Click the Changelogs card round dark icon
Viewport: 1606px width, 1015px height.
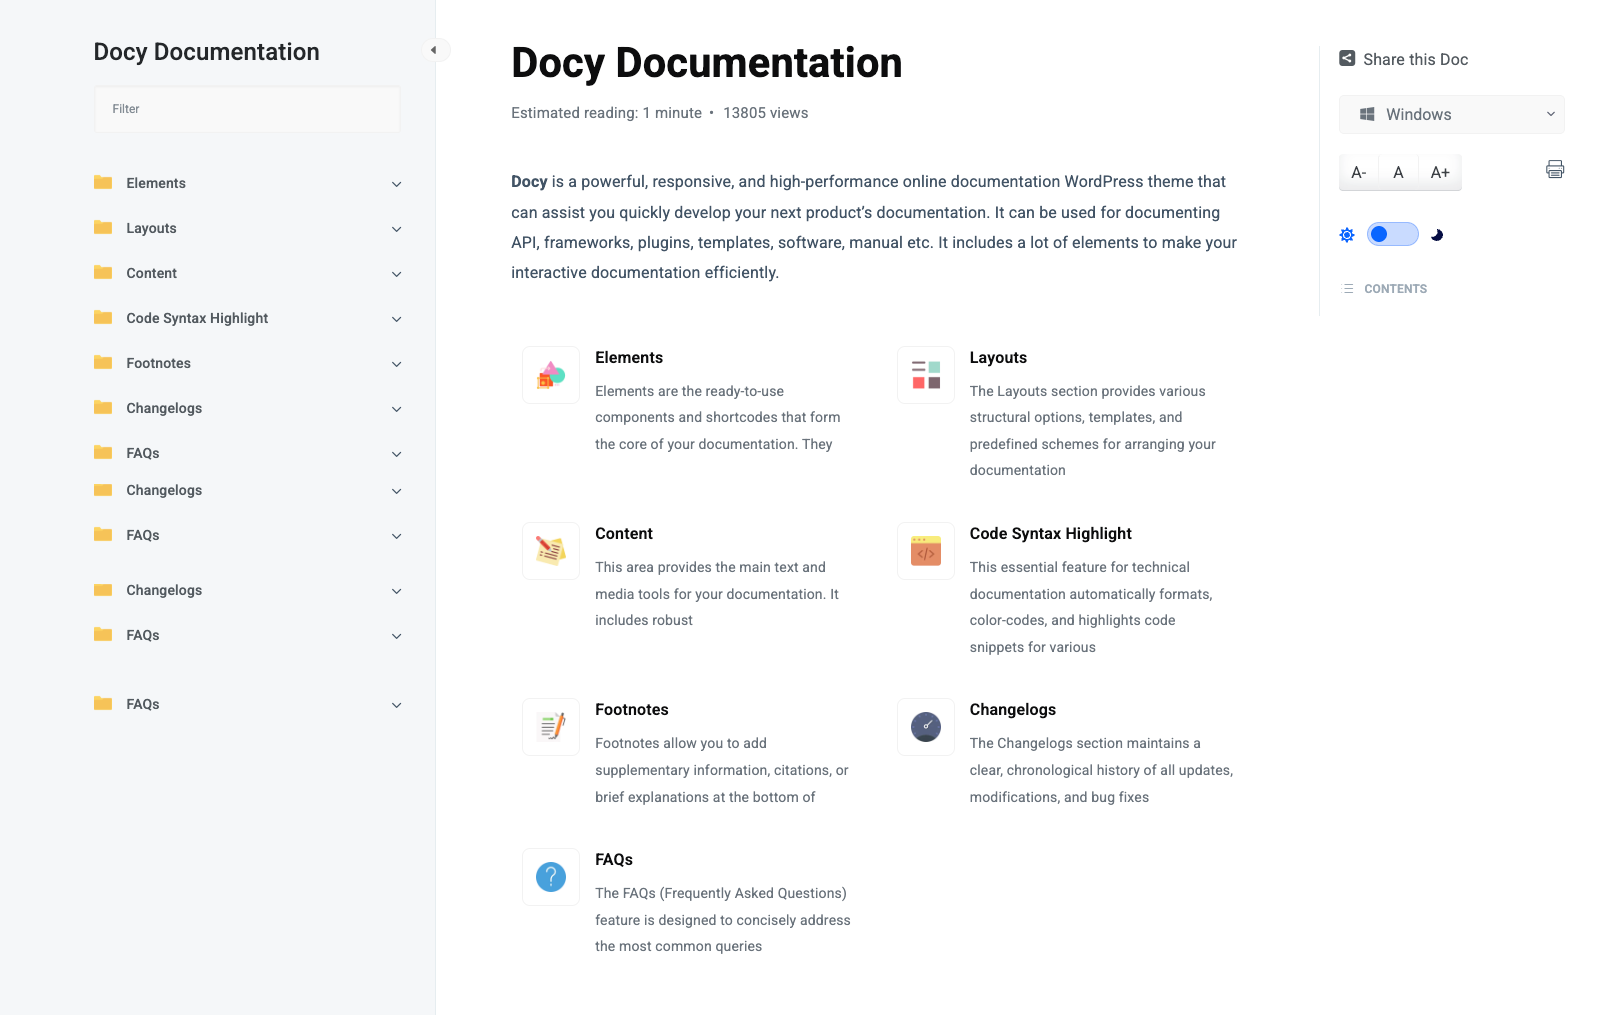coord(926,727)
